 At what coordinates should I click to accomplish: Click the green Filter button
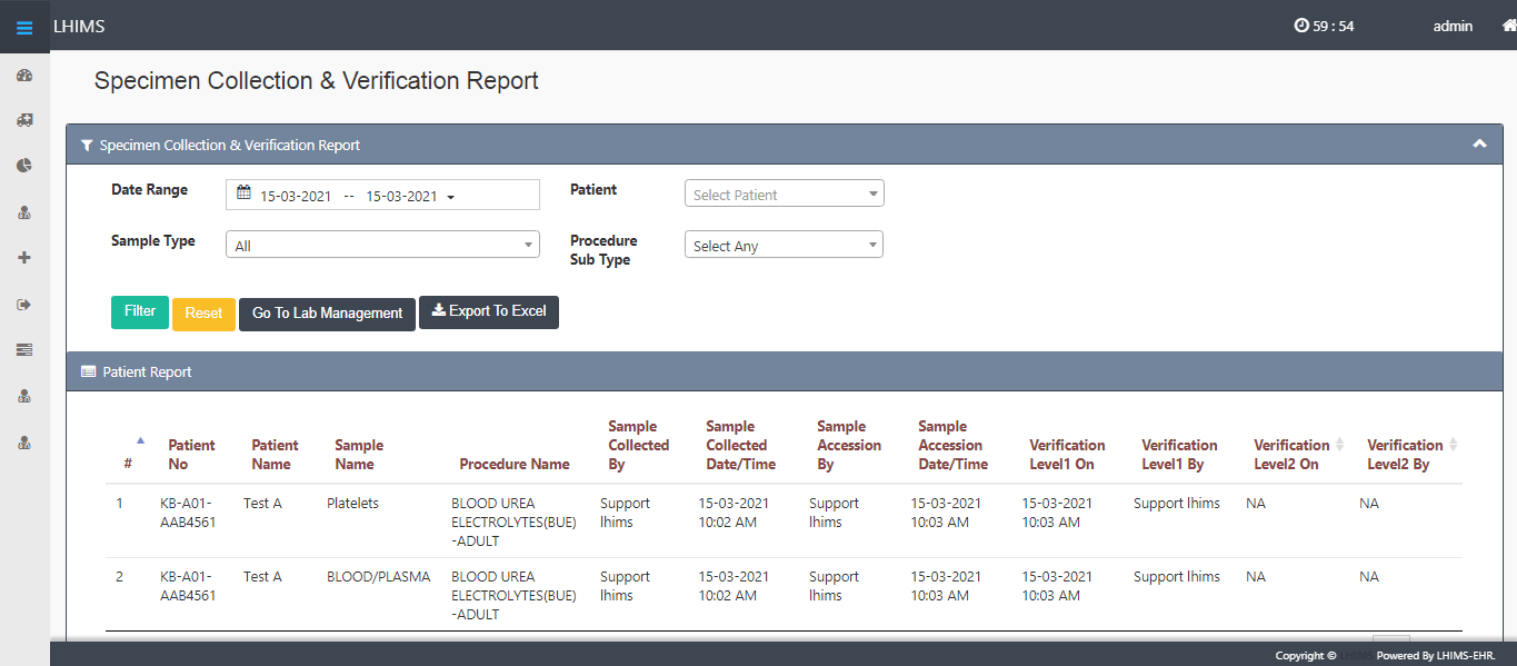pos(139,312)
